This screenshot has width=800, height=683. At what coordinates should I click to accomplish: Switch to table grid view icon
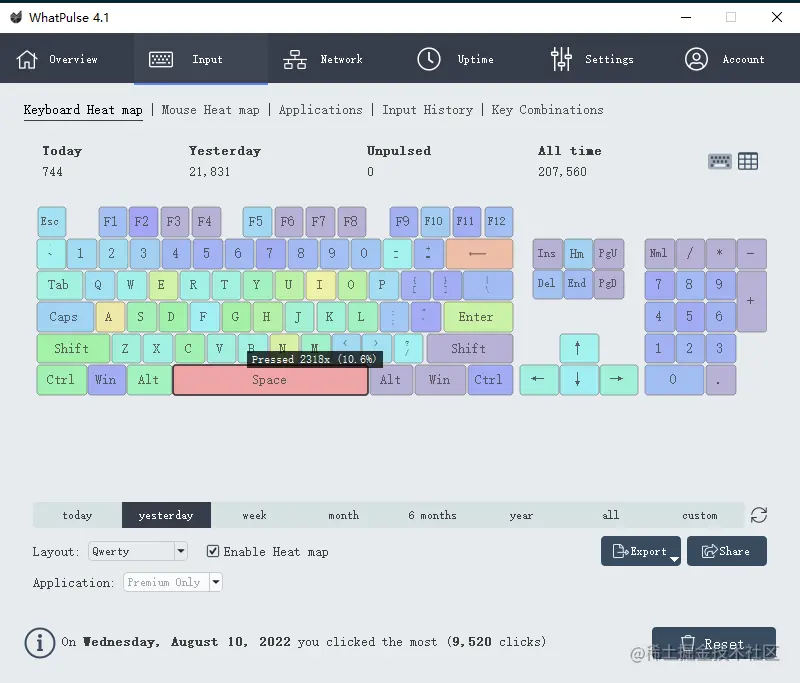click(x=748, y=161)
